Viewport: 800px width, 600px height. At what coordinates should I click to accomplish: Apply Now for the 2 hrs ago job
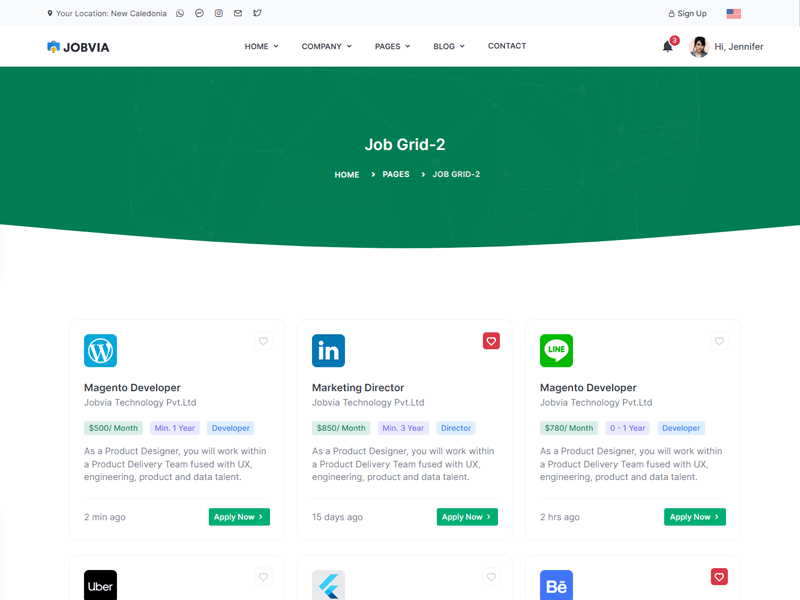695,517
